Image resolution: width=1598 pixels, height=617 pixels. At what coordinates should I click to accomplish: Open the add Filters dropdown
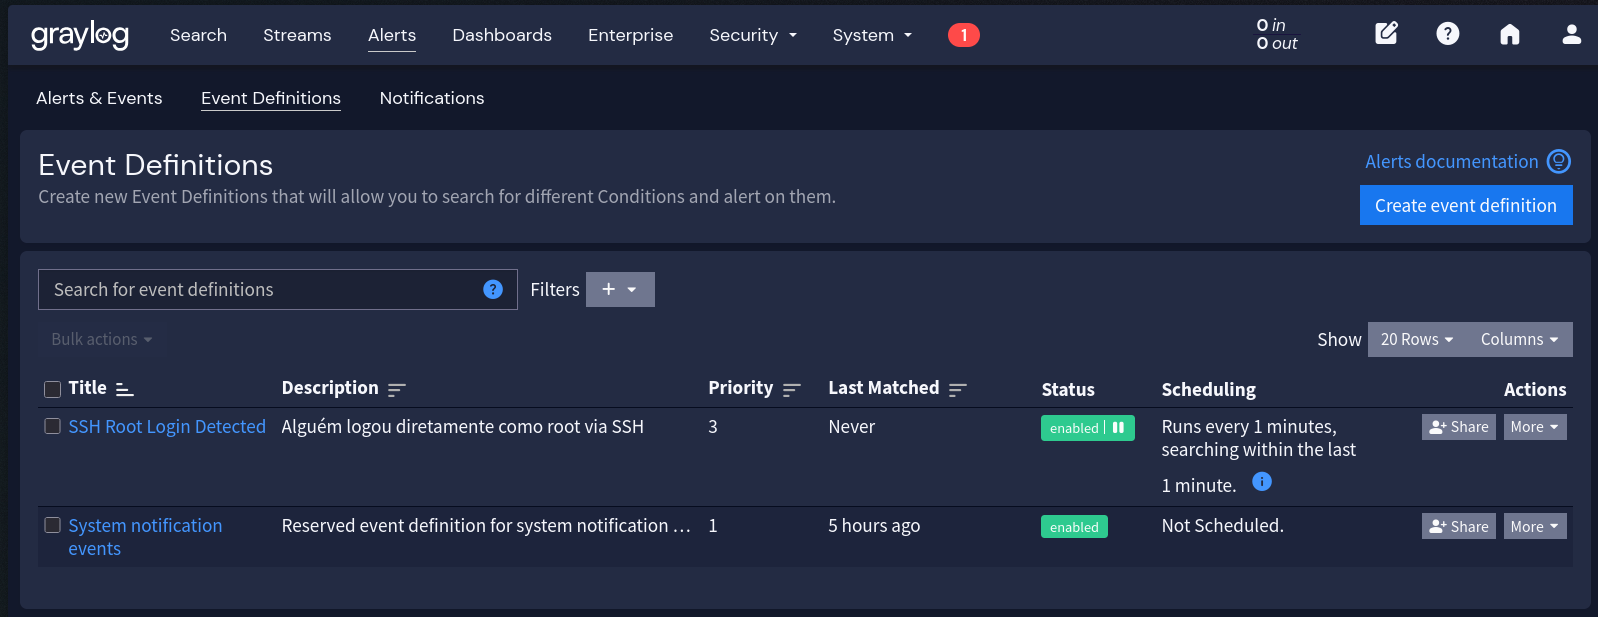pyautogui.click(x=620, y=289)
